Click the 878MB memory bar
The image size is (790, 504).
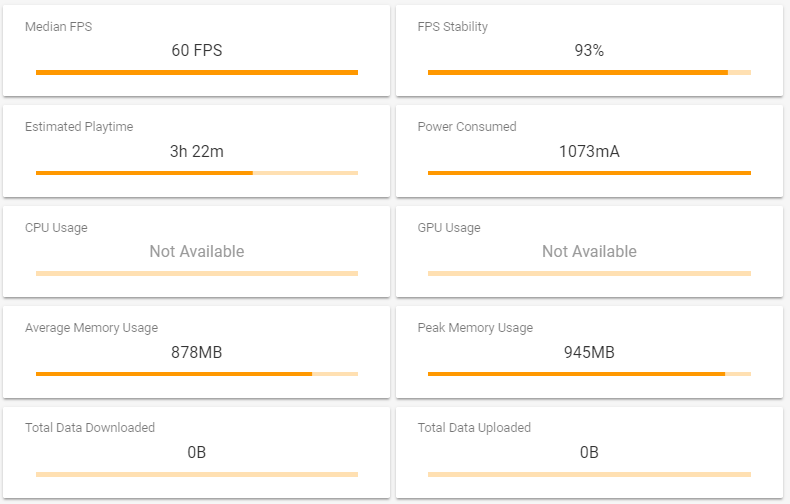pyautogui.click(x=196, y=374)
